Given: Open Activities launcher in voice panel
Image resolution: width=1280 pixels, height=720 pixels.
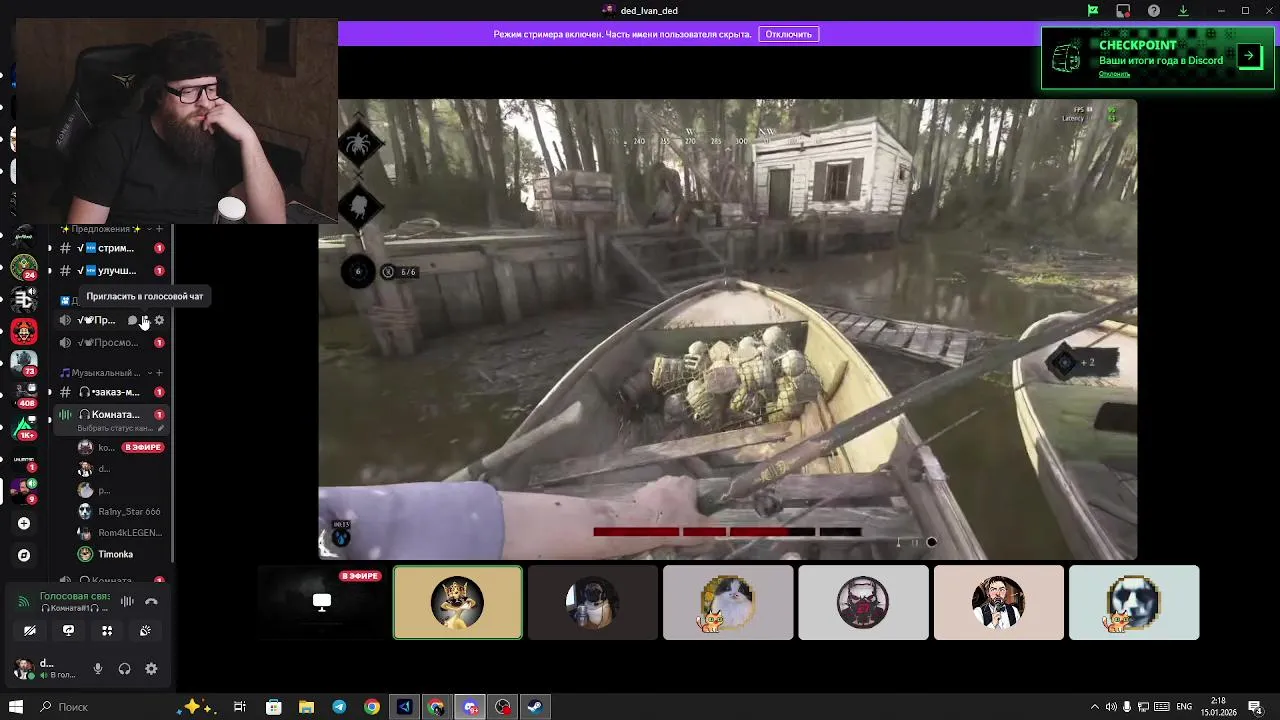Looking at the screenshot, I should [x=107, y=630].
